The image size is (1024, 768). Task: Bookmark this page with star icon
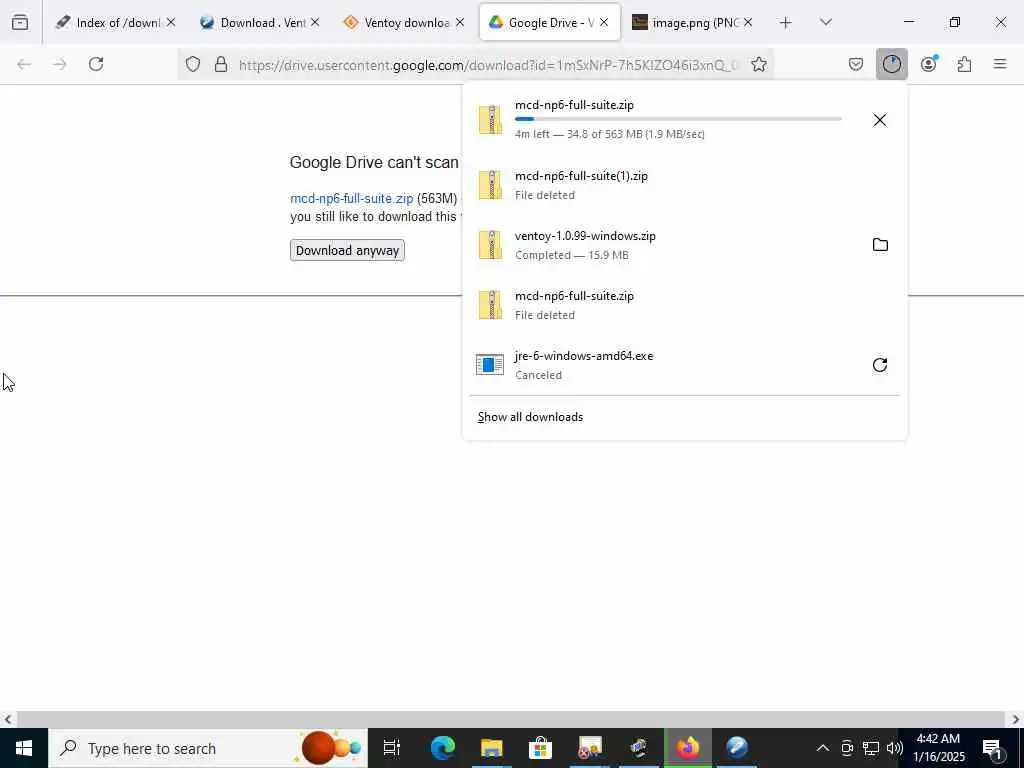tap(758, 64)
